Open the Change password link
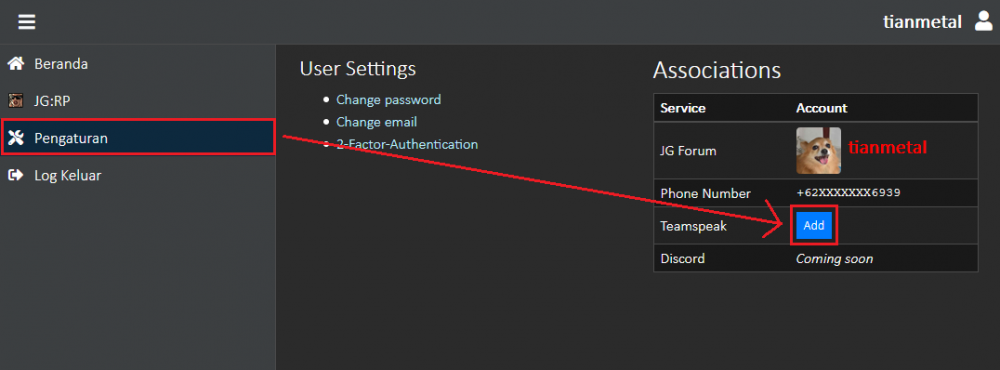The image size is (1000, 370). click(388, 100)
